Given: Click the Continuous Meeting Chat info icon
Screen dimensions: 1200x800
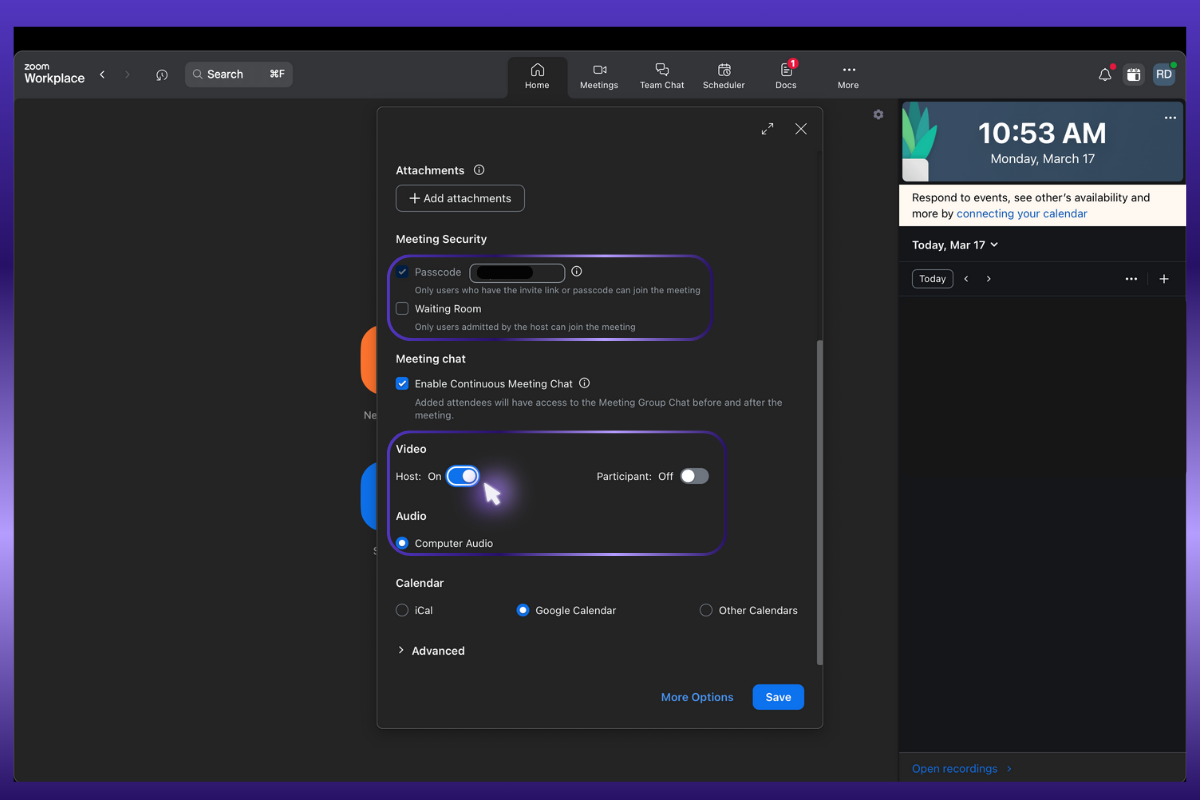Looking at the screenshot, I should coord(585,383).
